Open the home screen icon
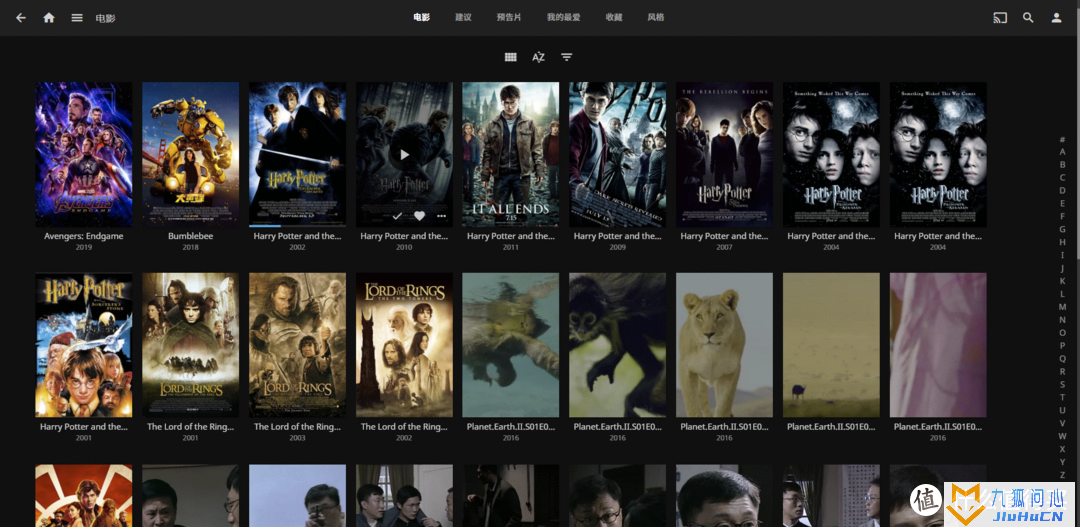The image size is (1080, 527). pos(49,18)
